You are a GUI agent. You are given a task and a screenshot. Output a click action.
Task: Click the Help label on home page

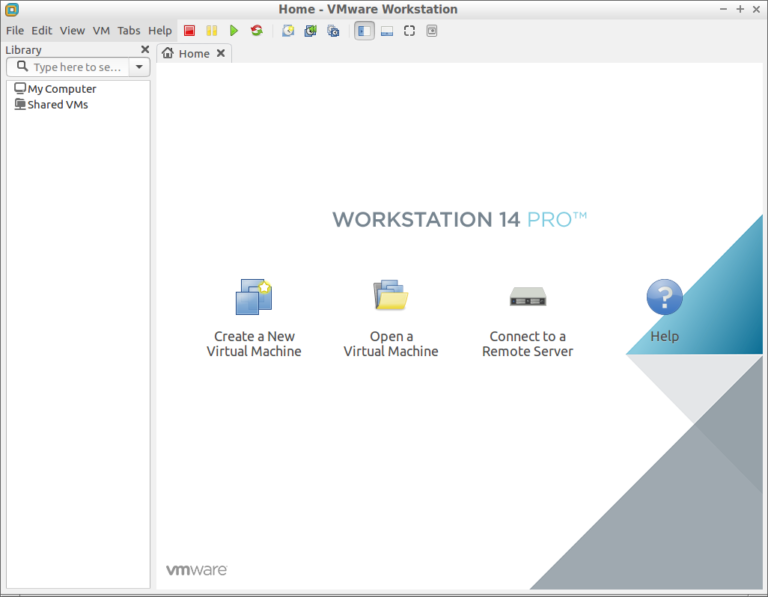click(665, 336)
